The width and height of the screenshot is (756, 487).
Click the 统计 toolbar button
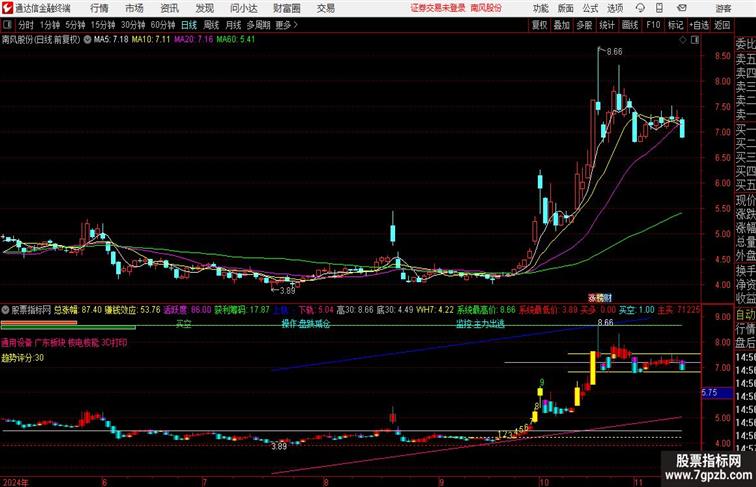(x=607, y=25)
